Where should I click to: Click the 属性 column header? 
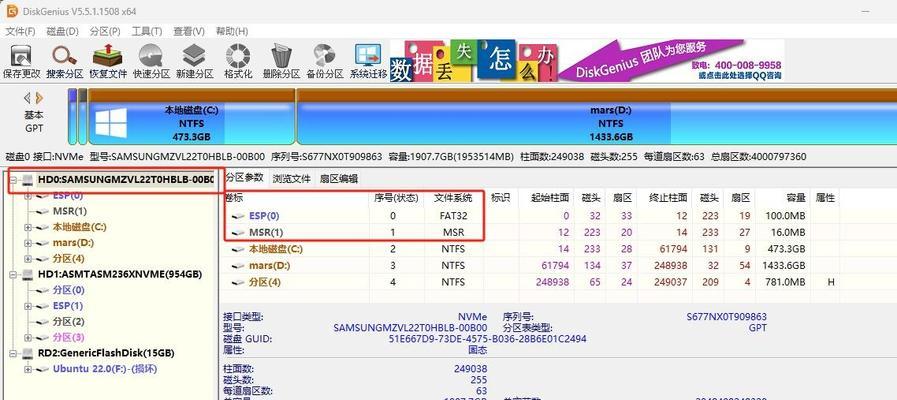click(825, 198)
